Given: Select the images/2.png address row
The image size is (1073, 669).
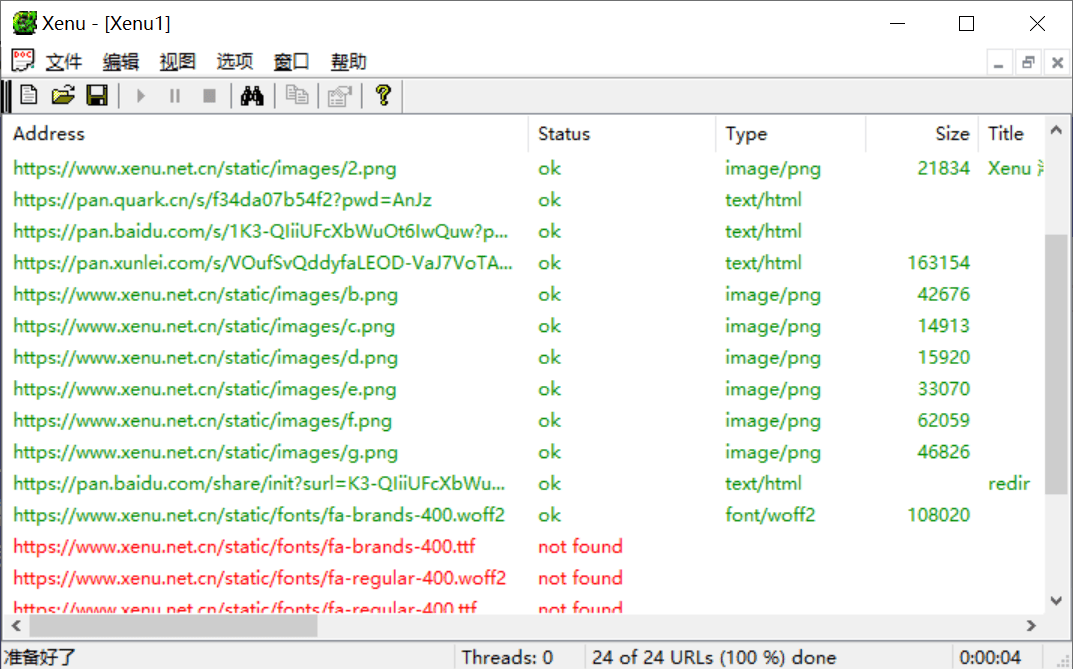Looking at the screenshot, I should pos(524,168).
